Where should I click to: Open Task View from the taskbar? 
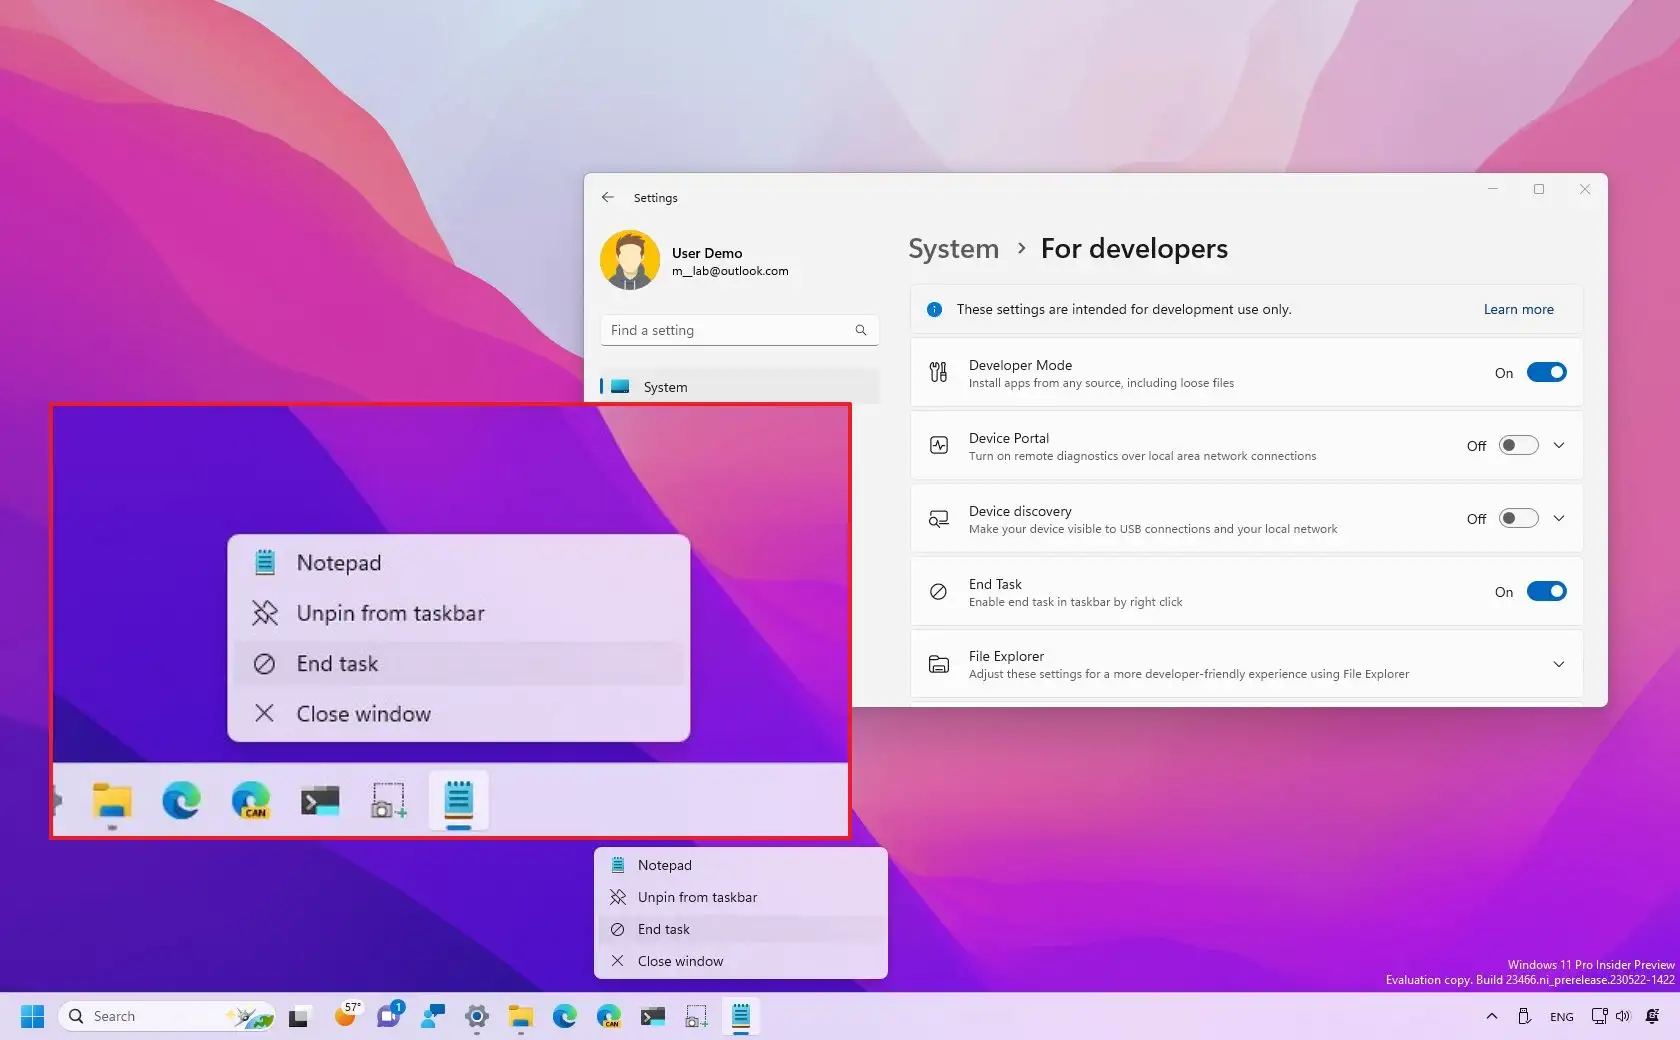click(298, 1017)
